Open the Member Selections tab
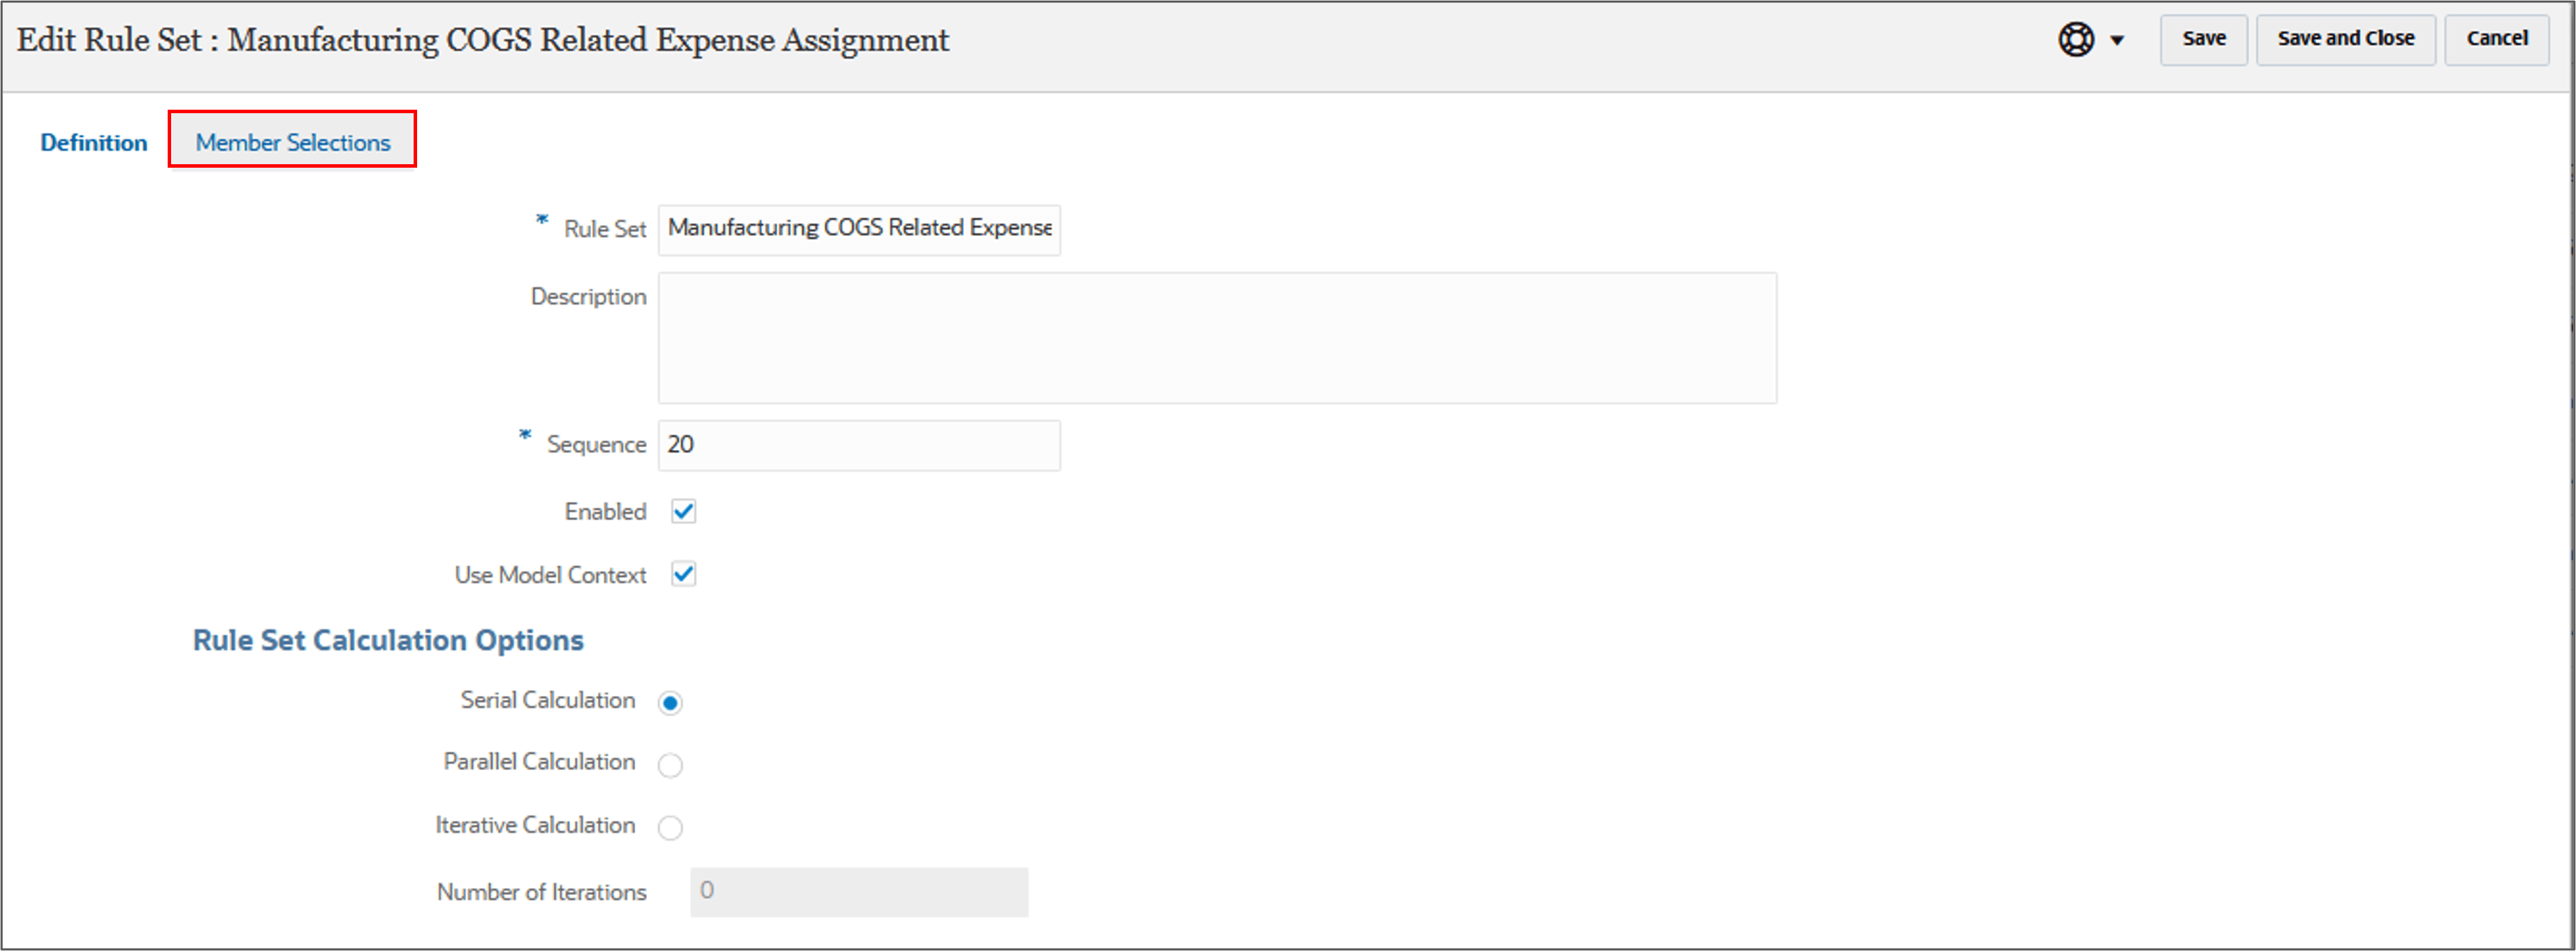This screenshot has height=951, width=2576. pyautogui.click(x=292, y=143)
